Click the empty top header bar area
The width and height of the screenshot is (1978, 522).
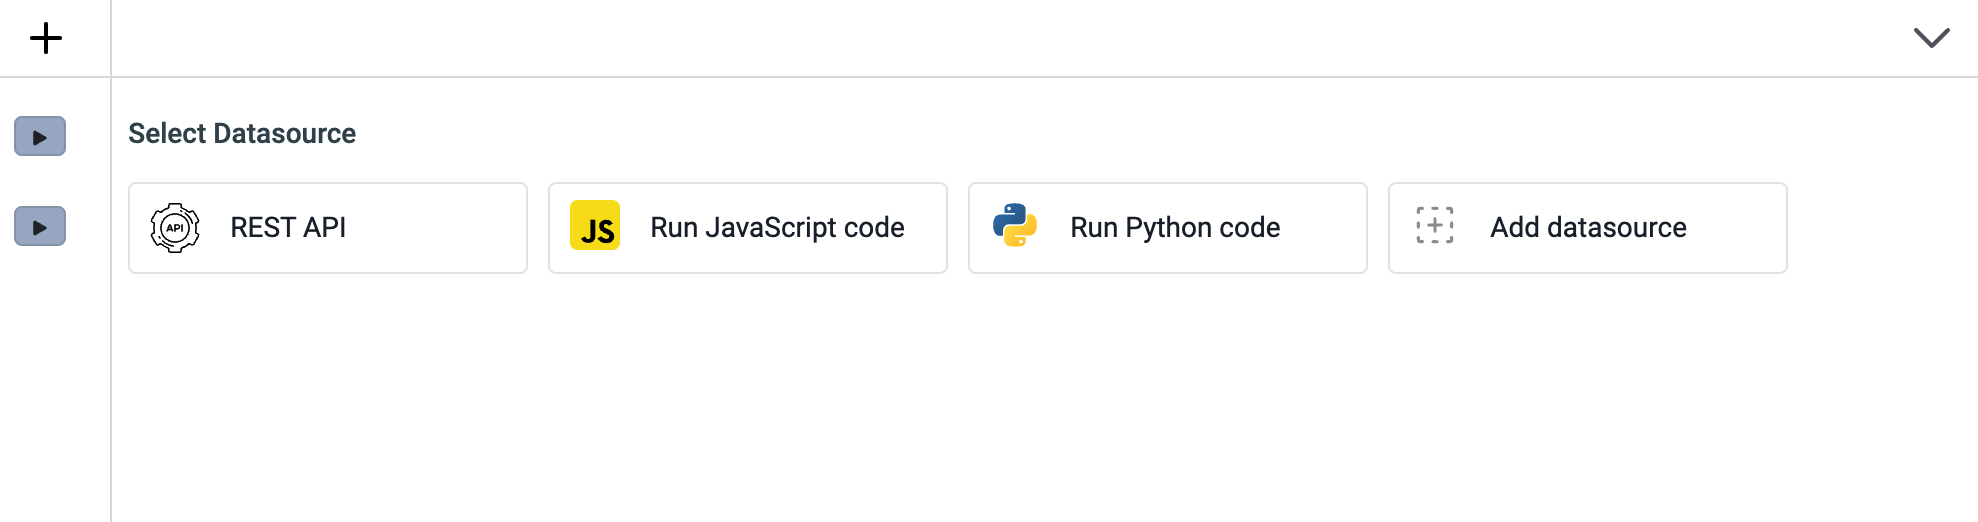1000,38
